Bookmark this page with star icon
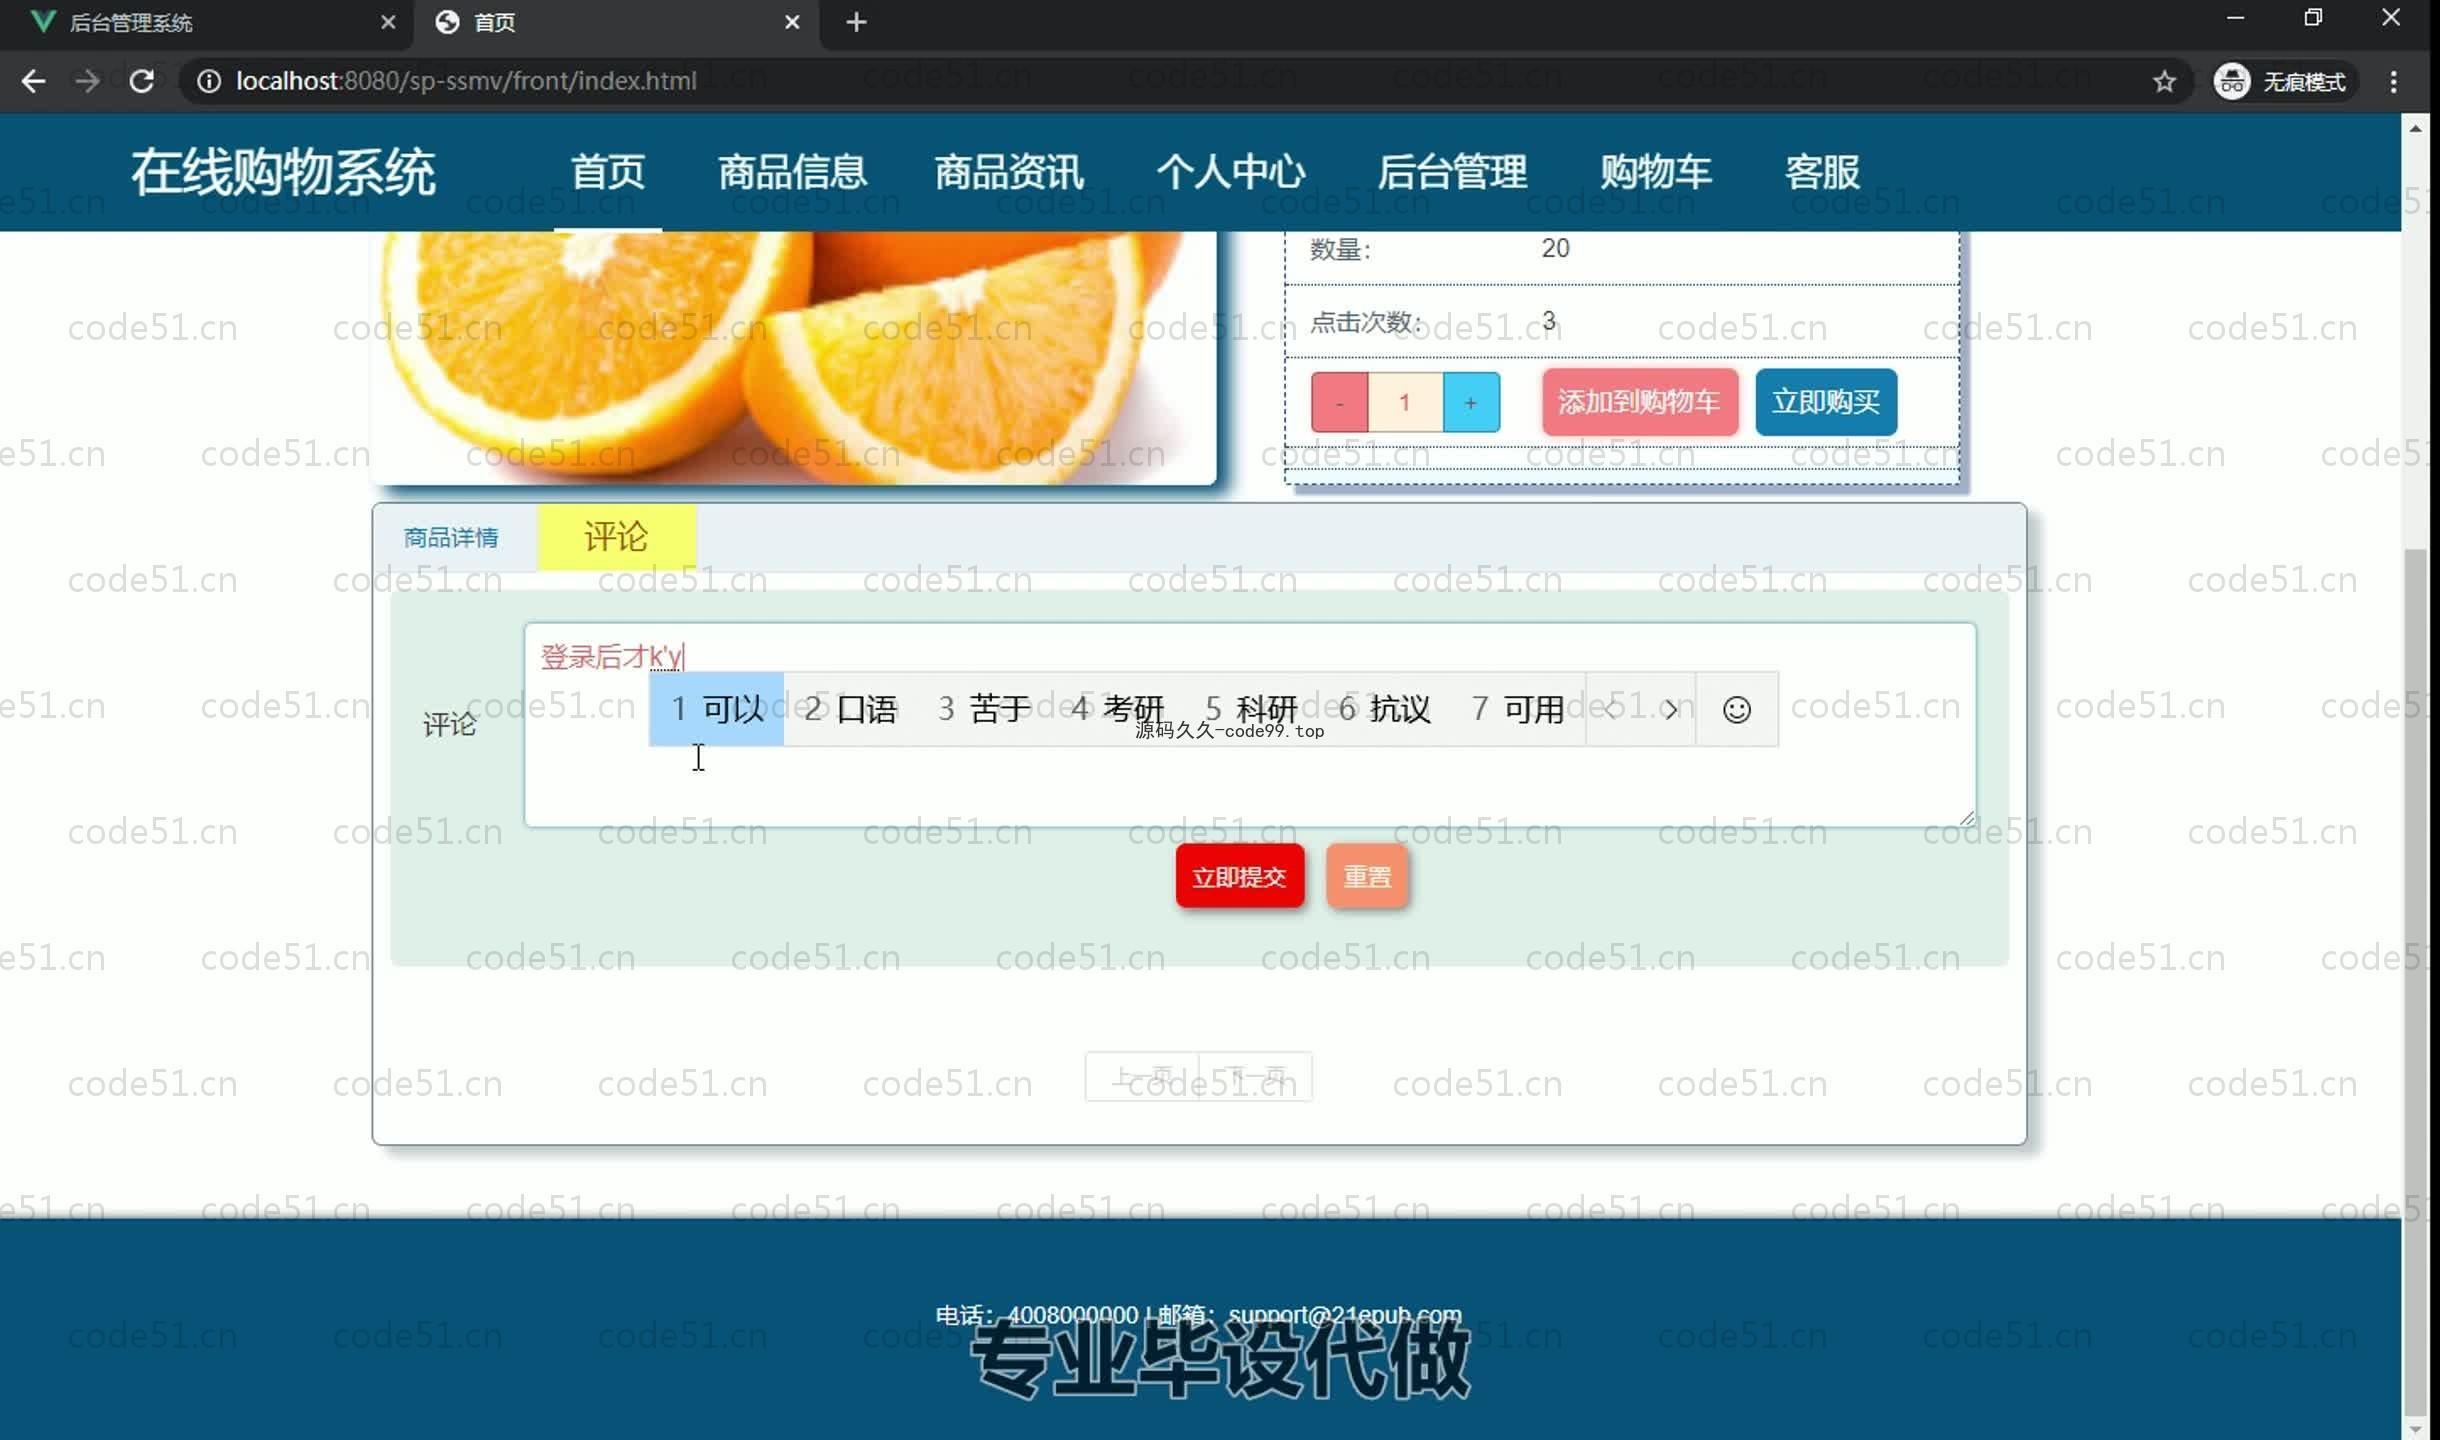The image size is (2440, 1440). (x=2164, y=81)
